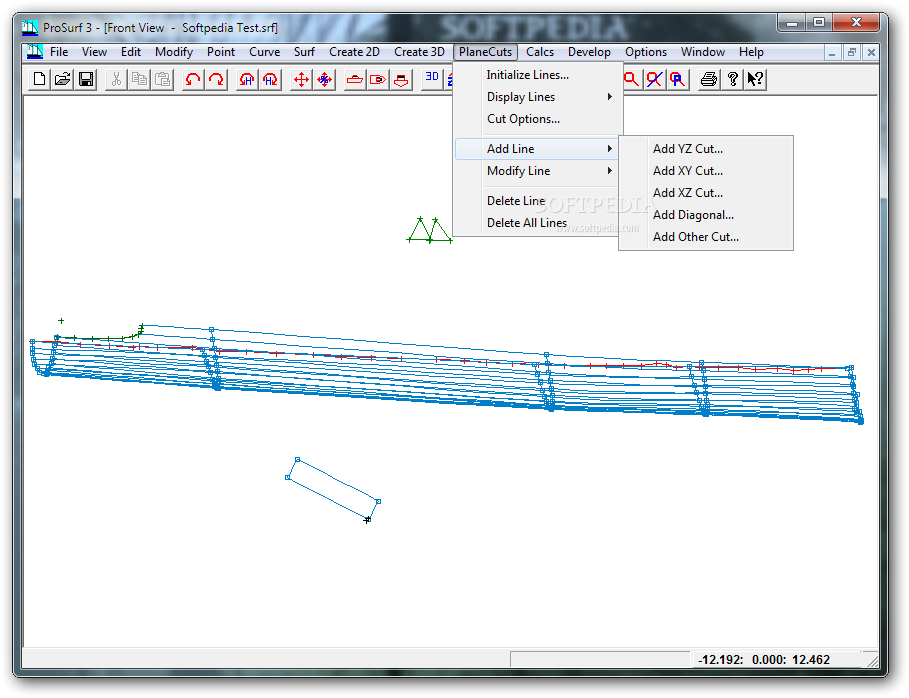Click the context help pointer icon

(x=755, y=79)
